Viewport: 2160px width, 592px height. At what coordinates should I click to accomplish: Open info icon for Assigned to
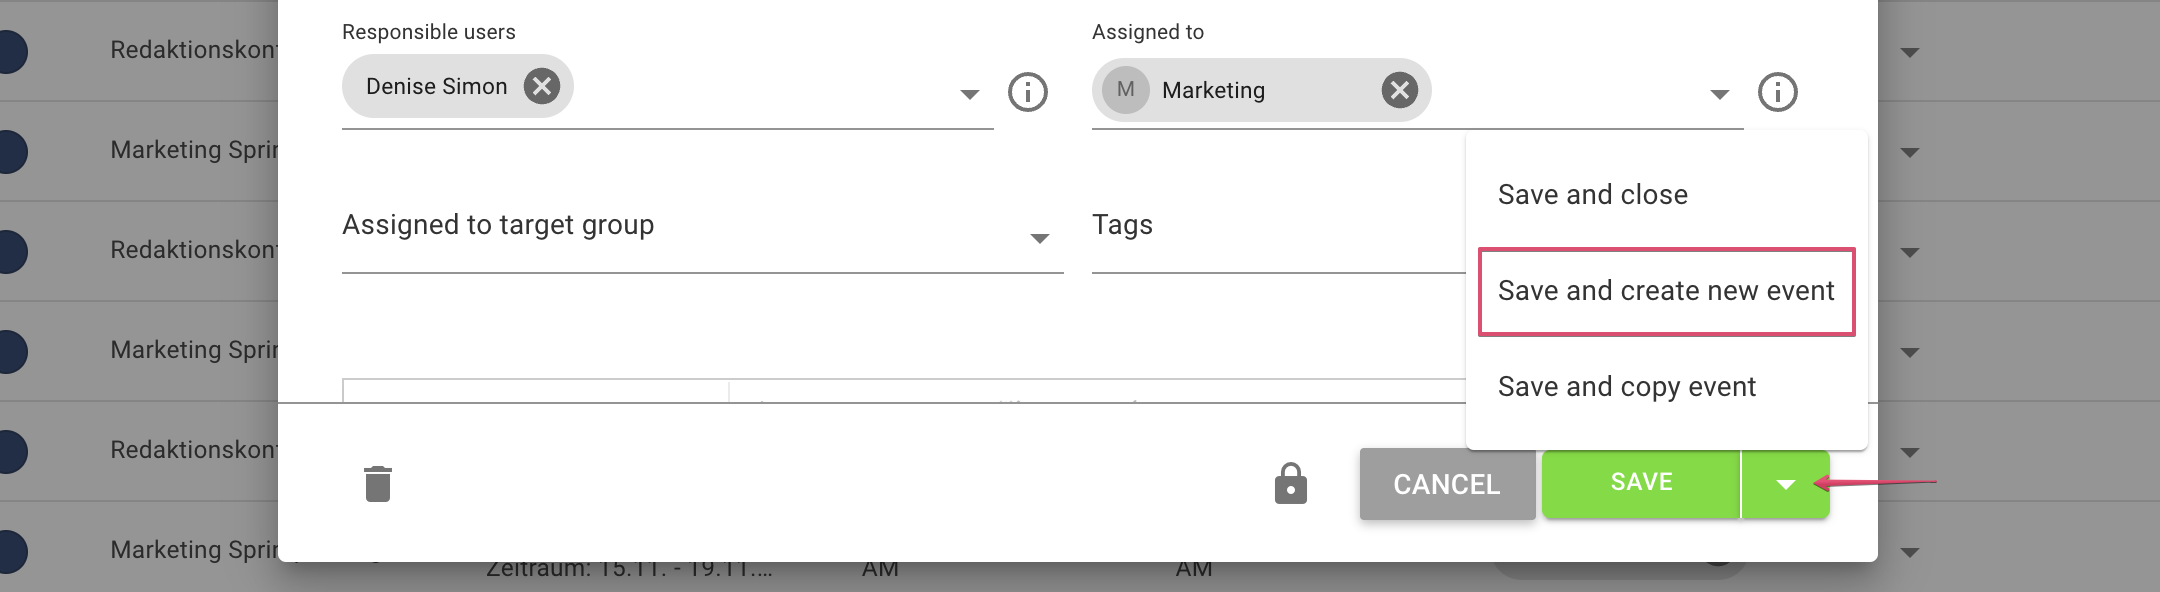coord(1777,92)
